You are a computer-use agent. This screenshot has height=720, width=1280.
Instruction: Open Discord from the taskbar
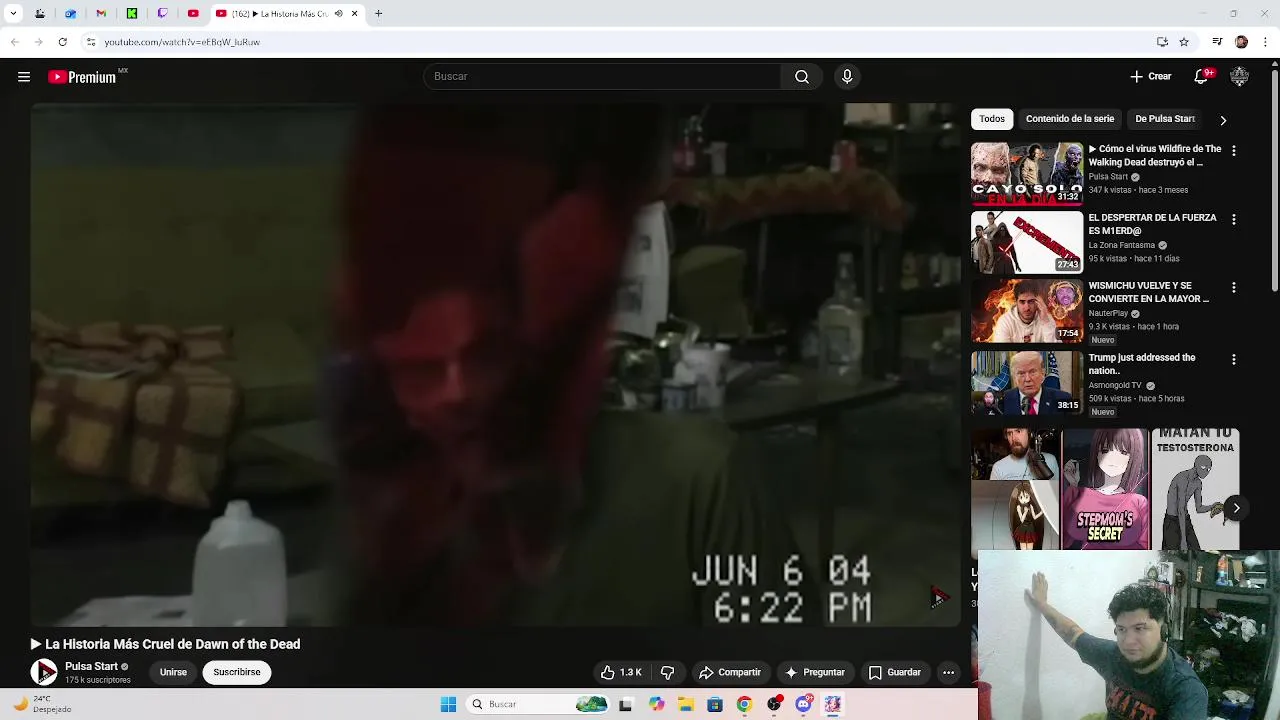click(803, 704)
